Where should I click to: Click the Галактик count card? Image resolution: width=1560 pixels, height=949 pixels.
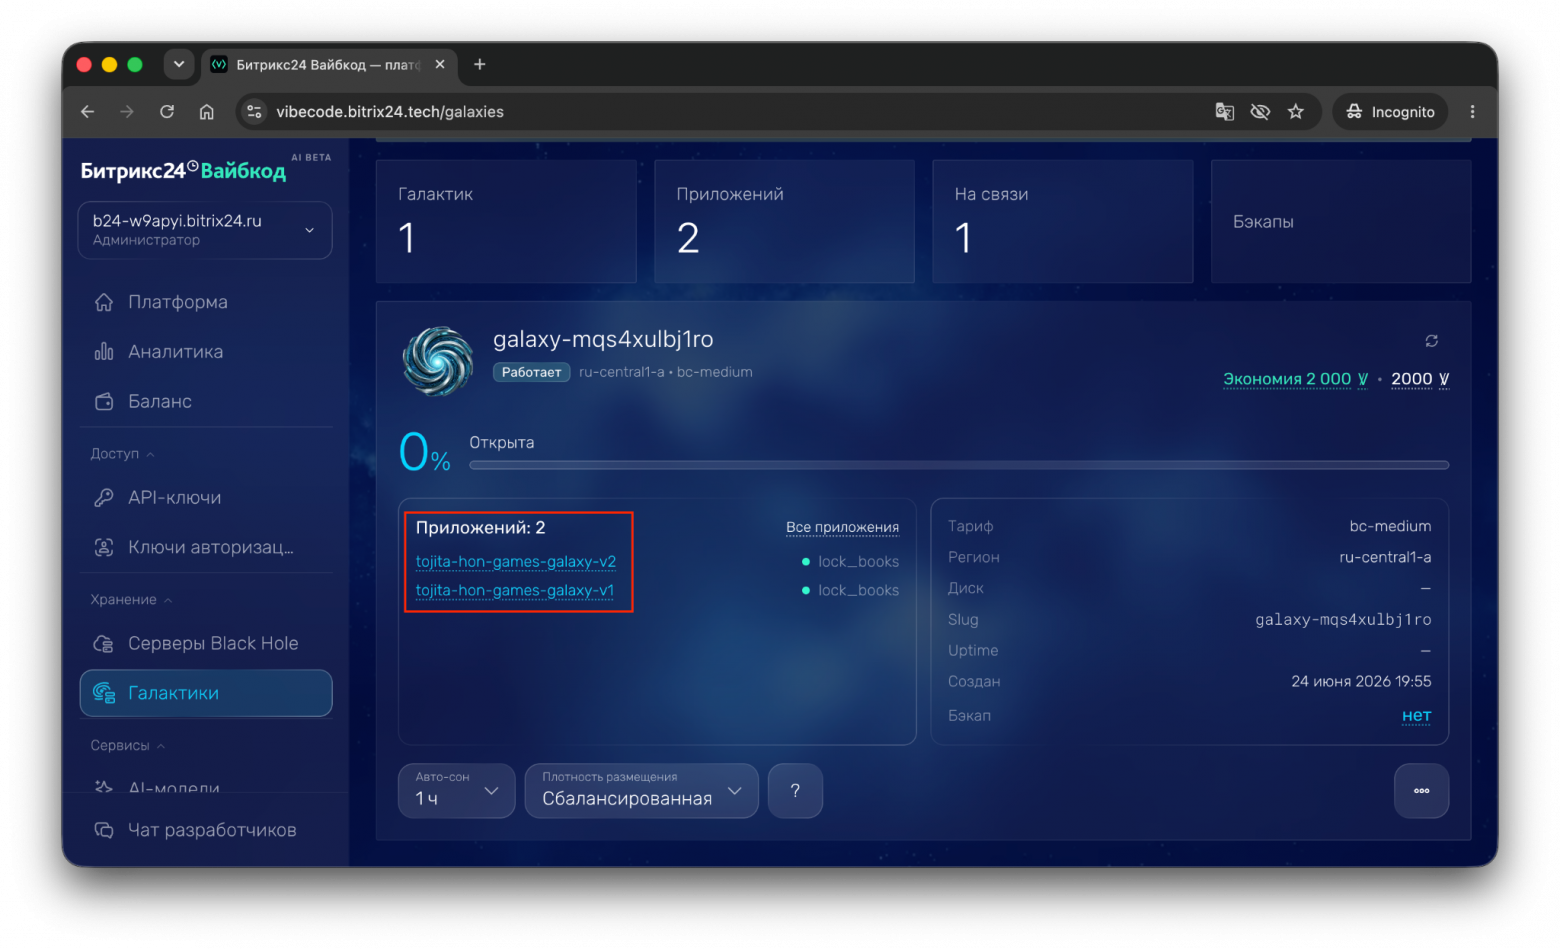pyautogui.click(x=506, y=221)
